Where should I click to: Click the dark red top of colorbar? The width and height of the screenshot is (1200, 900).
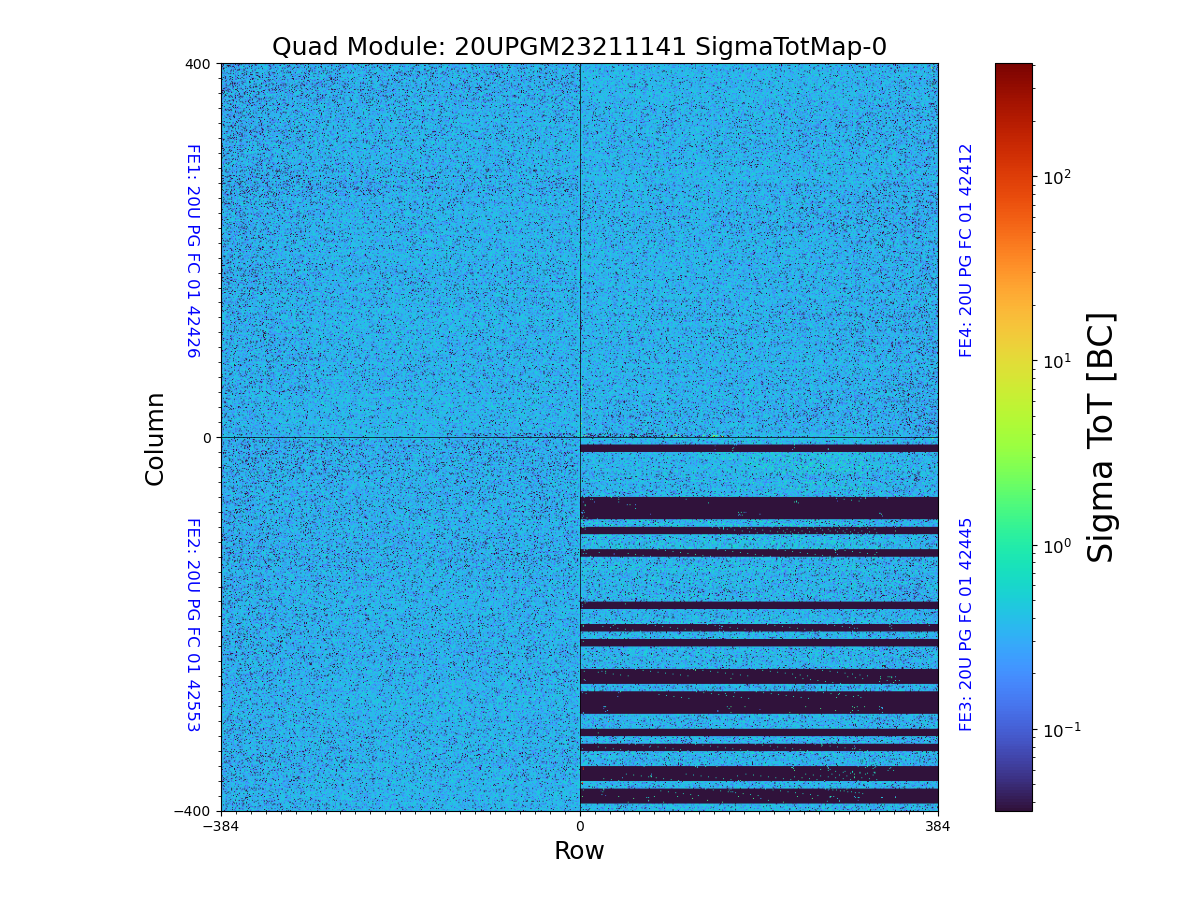pos(1013,70)
